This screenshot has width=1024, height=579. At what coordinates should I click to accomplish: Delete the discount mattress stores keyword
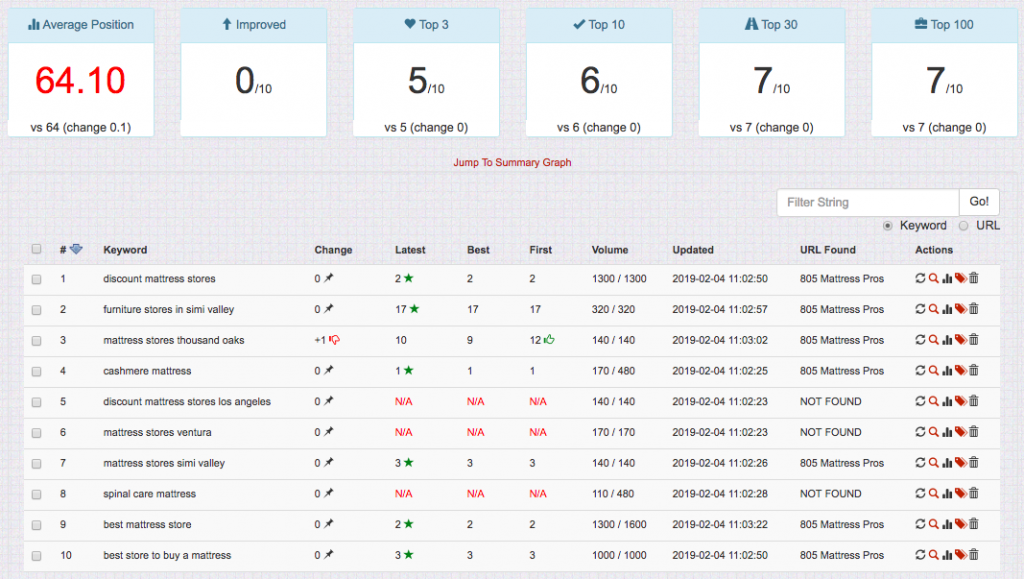pyautogui.click(x=974, y=278)
